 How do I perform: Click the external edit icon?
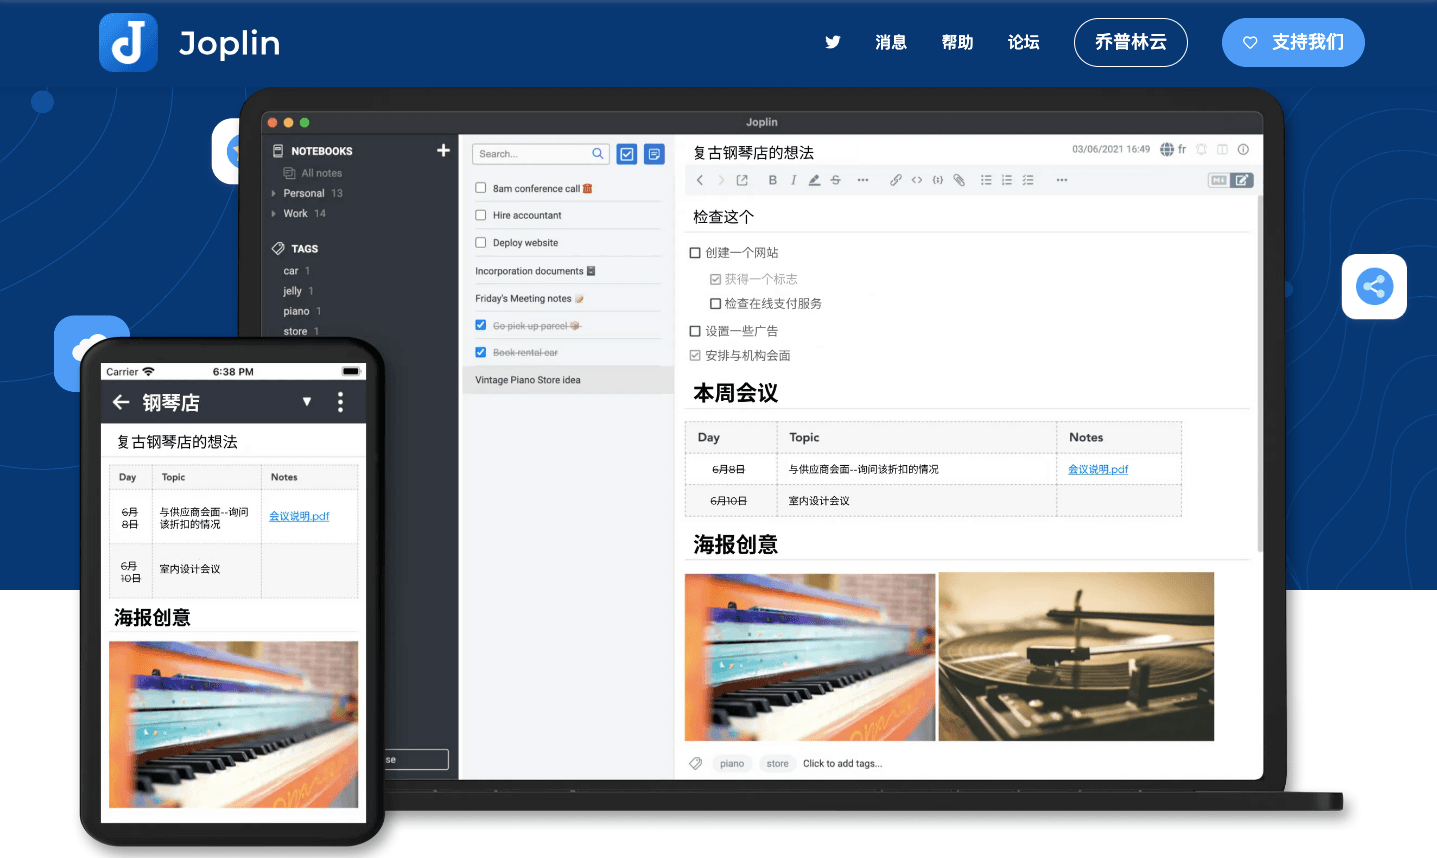742,180
